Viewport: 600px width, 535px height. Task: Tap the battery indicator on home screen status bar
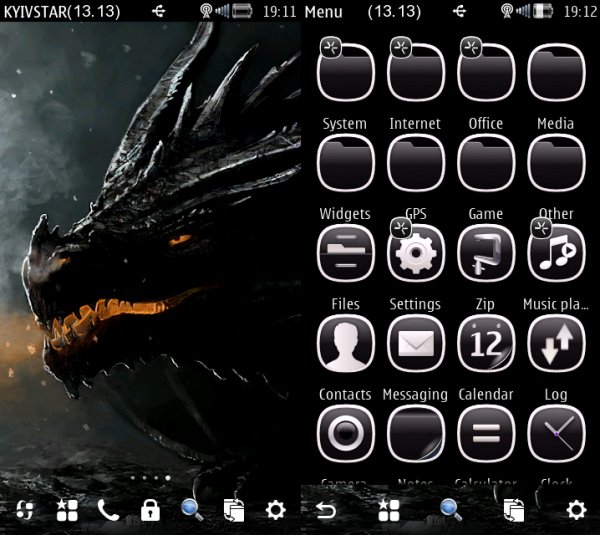[242, 11]
